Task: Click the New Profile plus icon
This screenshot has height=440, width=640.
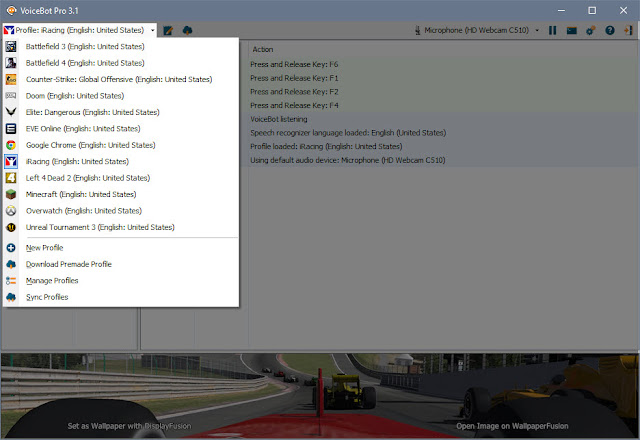Action: tap(11, 248)
